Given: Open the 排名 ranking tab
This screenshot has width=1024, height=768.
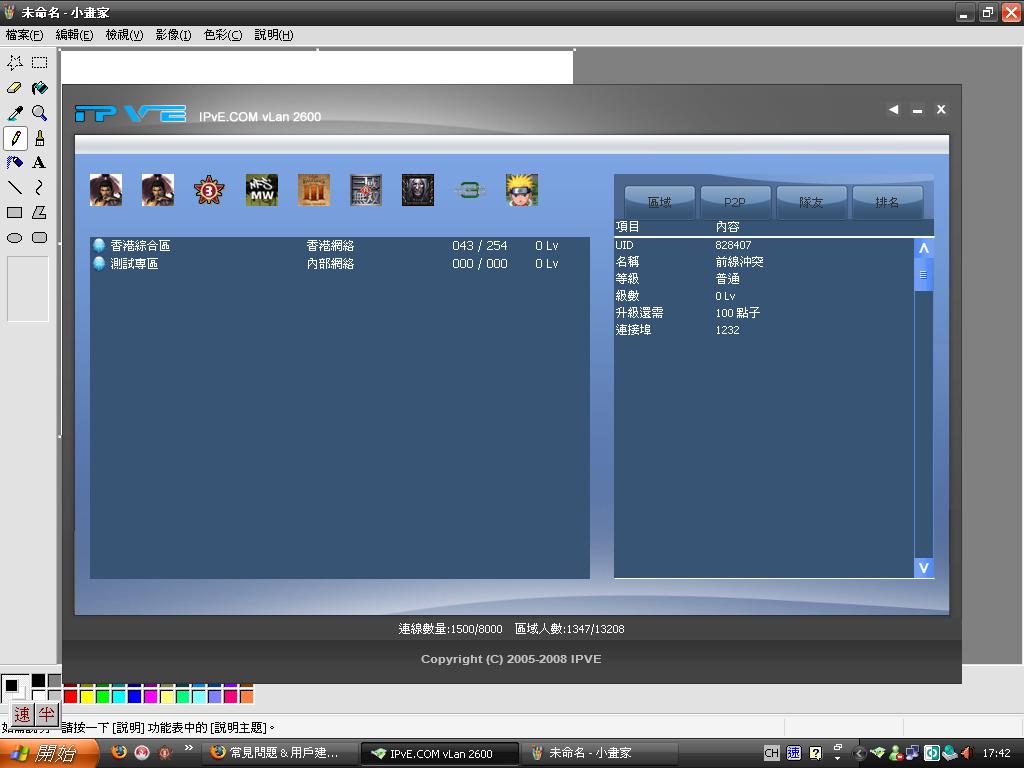Looking at the screenshot, I should [887, 202].
